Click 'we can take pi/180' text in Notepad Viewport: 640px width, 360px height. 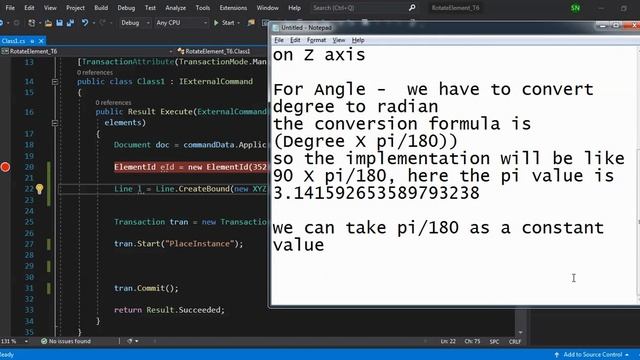click(x=365, y=228)
